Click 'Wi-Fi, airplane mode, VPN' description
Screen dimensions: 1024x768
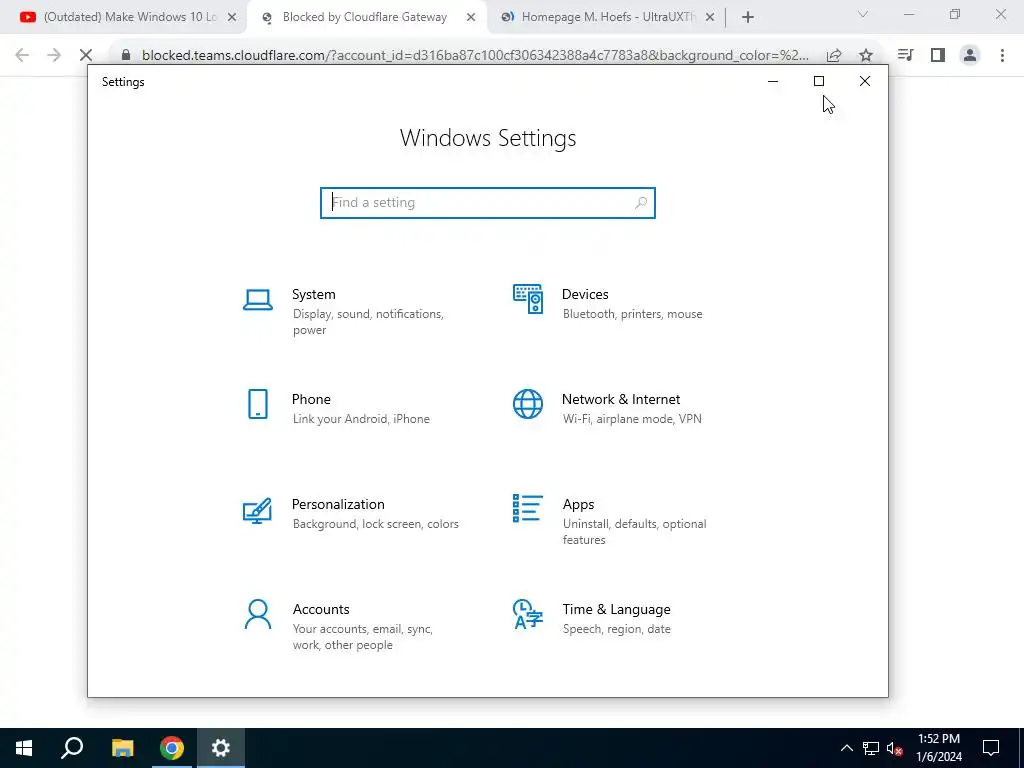(632, 419)
